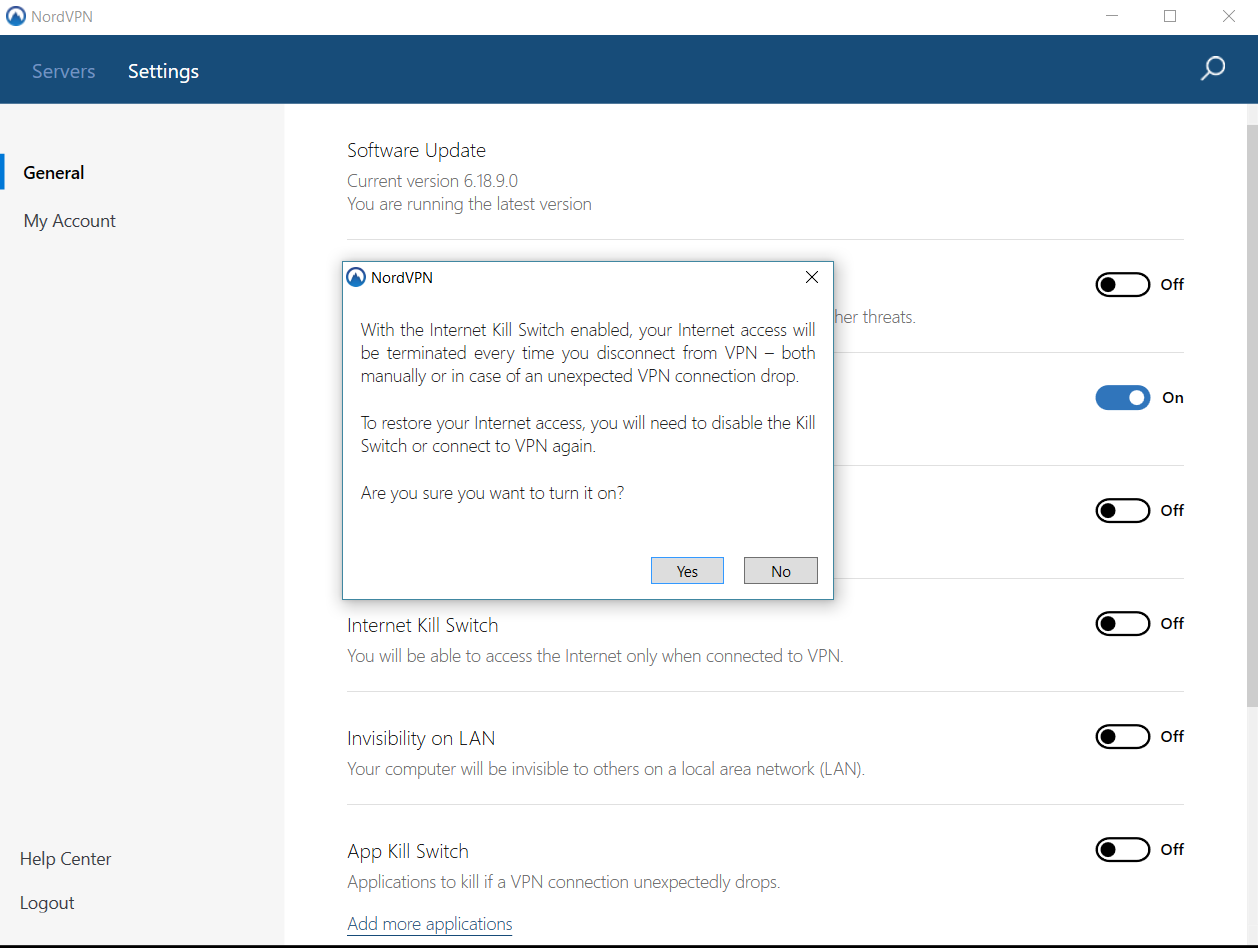The image size is (1258, 948).
Task: Open the Help Center
Action: coord(66,859)
